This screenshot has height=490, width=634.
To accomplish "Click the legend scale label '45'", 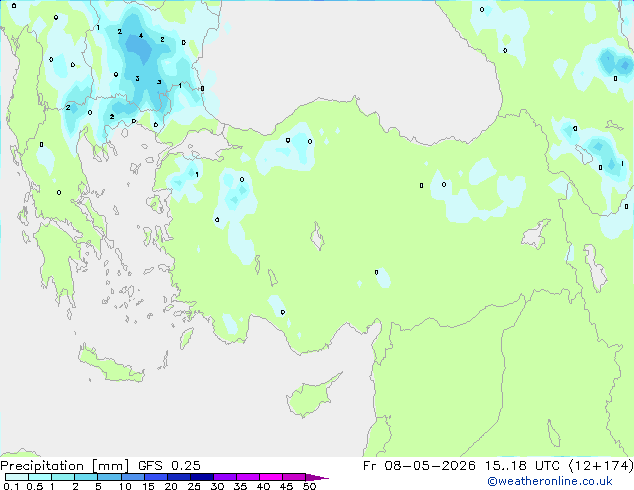I will click(x=286, y=486).
